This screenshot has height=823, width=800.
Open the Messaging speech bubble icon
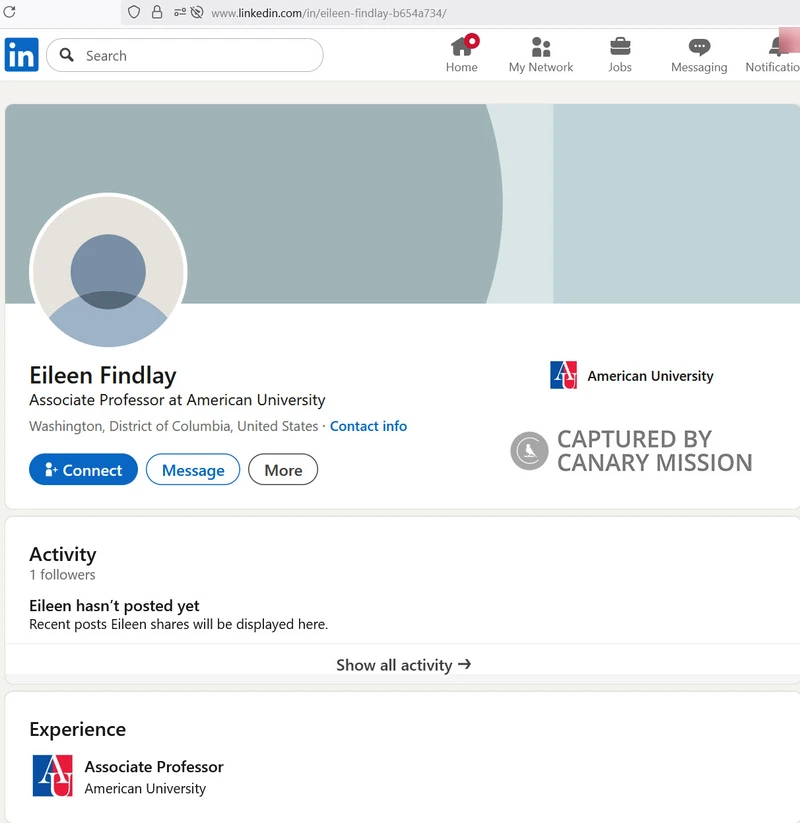(699, 47)
